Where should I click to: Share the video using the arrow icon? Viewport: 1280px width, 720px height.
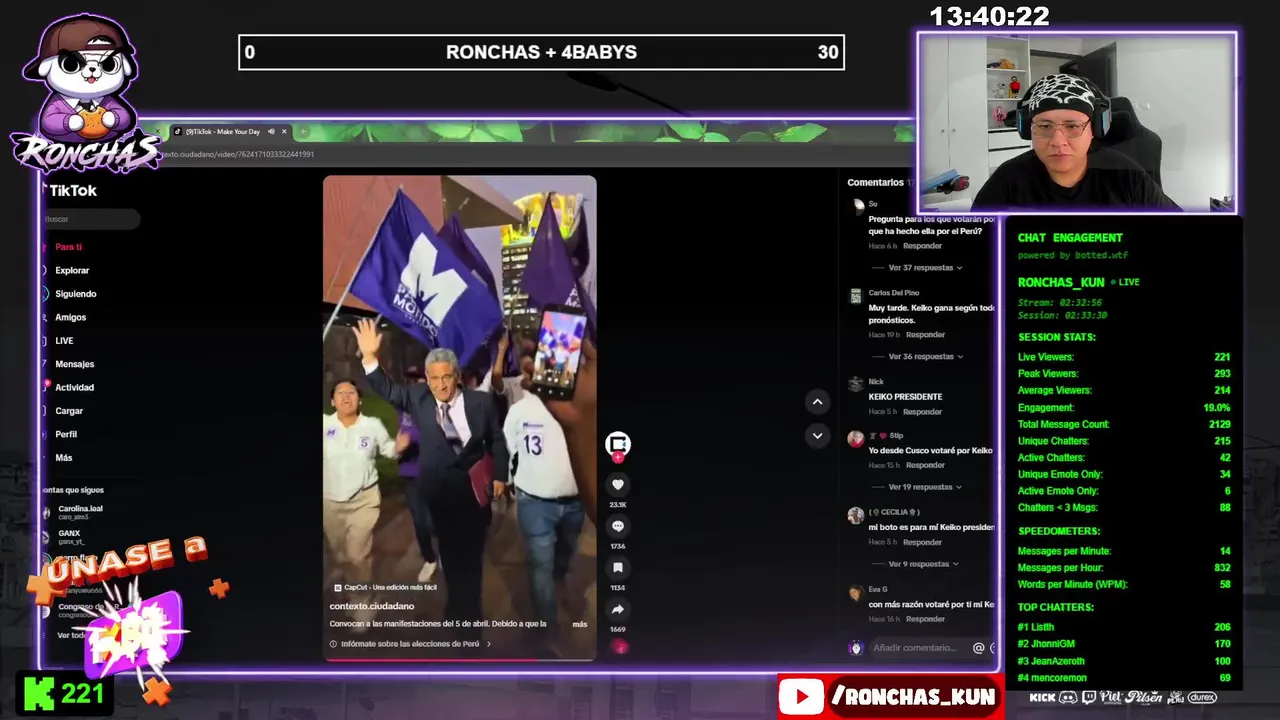pyautogui.click(x=618, y=609)
